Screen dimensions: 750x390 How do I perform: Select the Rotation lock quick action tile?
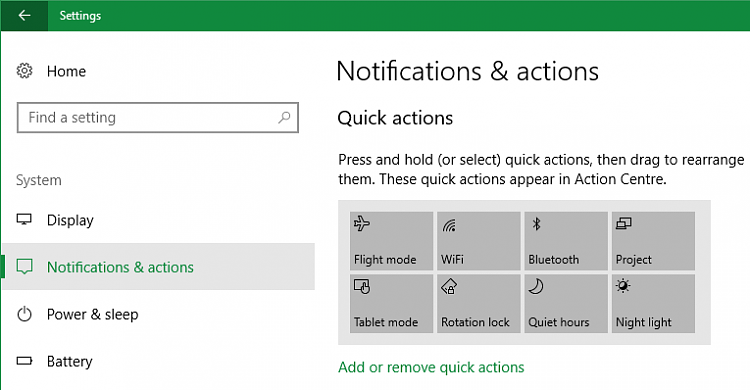[x=479, y=303]
